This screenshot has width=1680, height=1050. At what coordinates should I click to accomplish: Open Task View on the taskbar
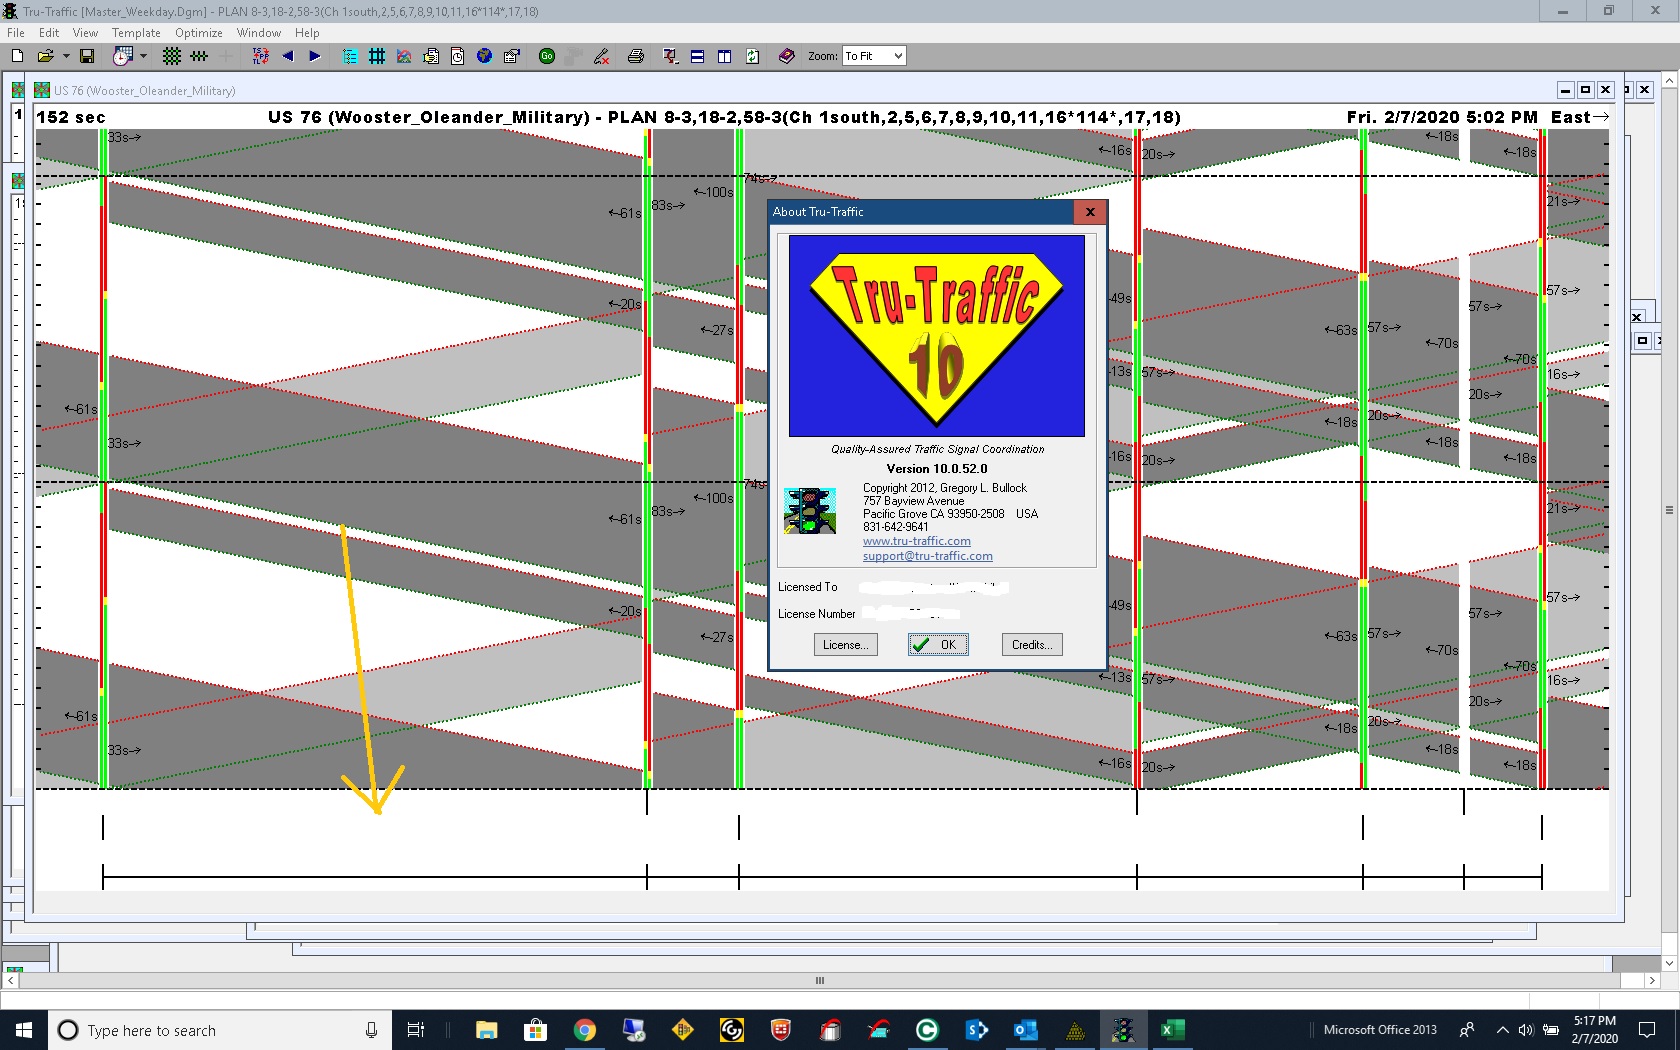point(416,1030)
